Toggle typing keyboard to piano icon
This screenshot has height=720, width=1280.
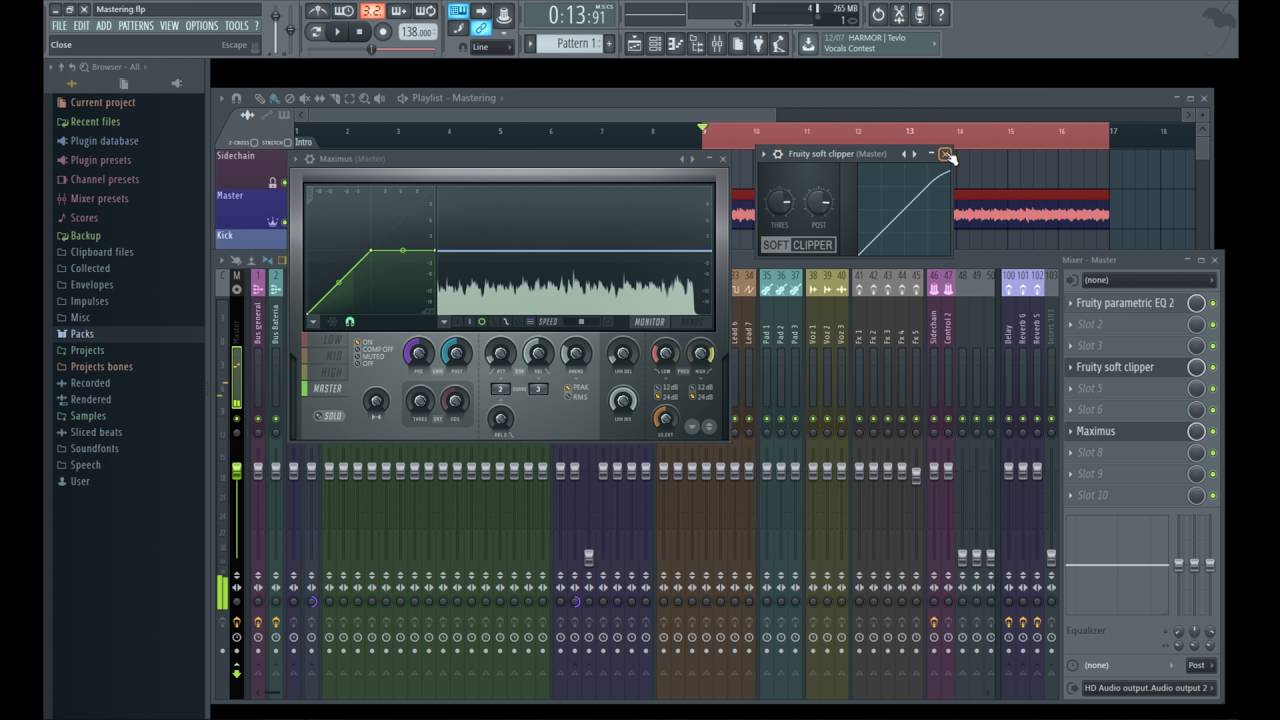point(457,11)
